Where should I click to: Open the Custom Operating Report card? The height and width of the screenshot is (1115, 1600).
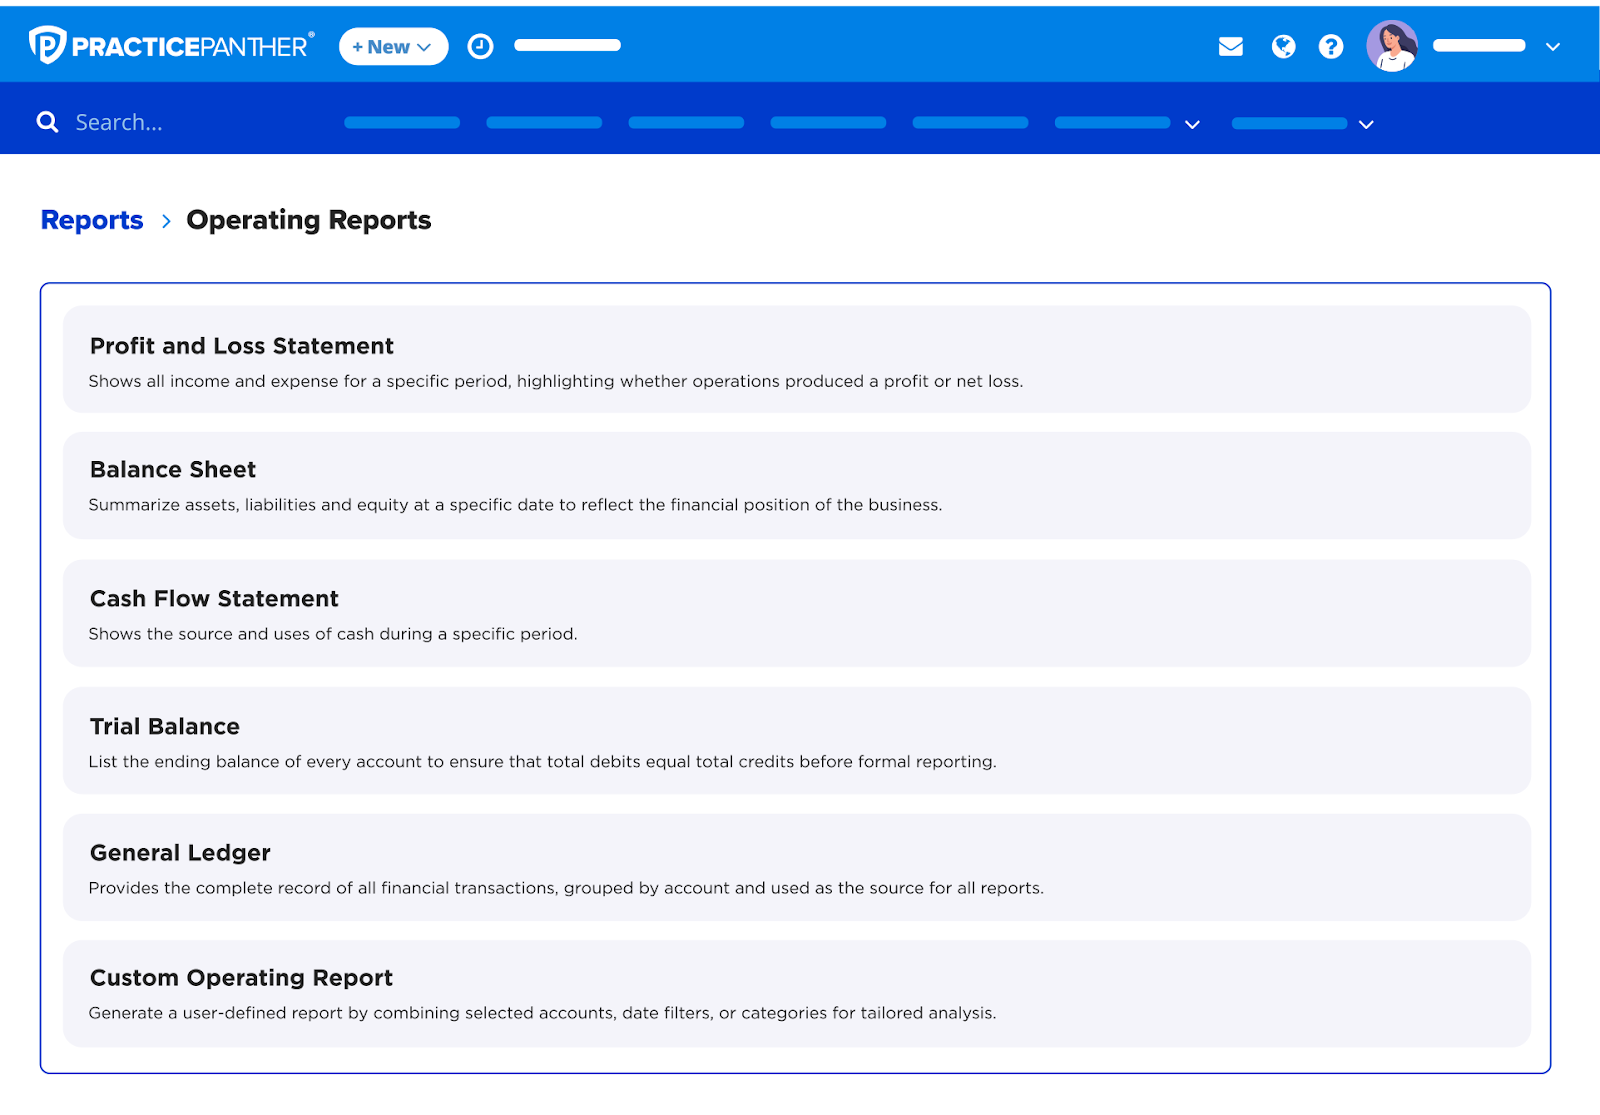click(x=241, y=978)
